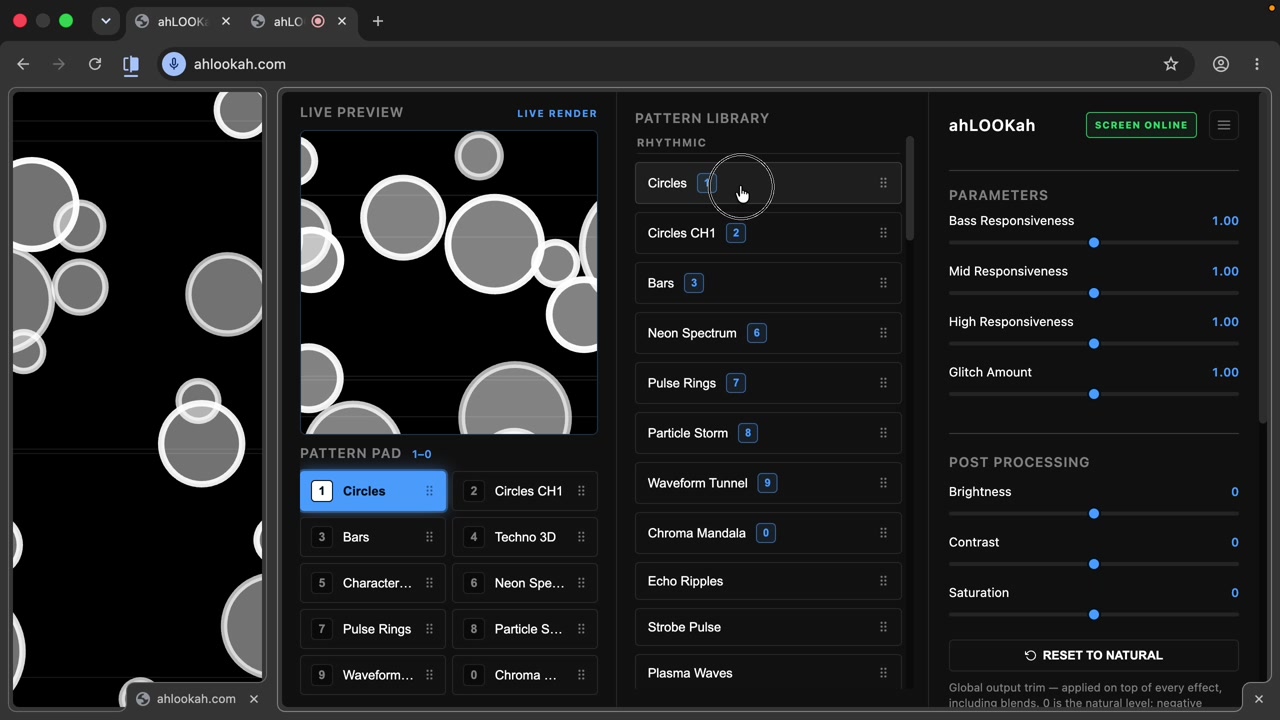Click the drag handle on Techno 3D pad
Viewport: 1280px width, 720px height.
click(x=581, y=537)
